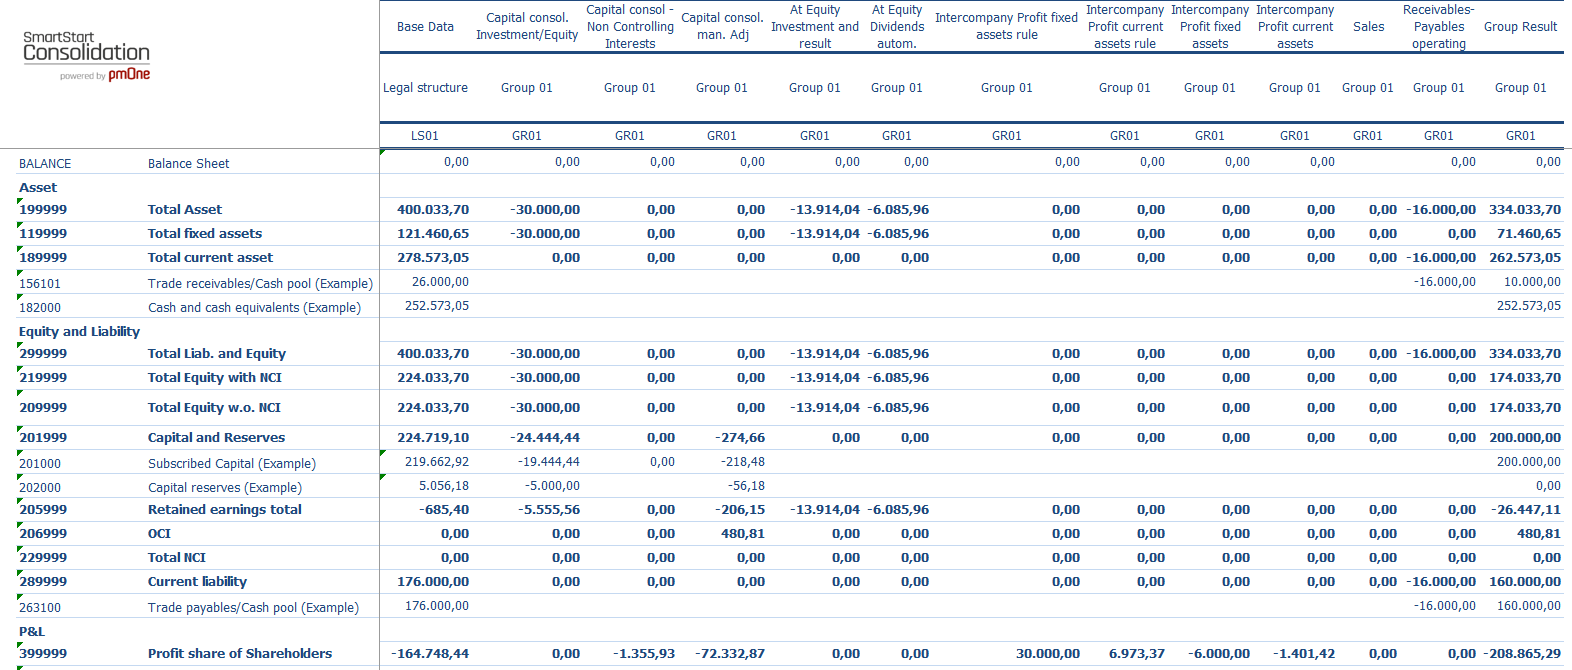The width and height of the screenshot is (1572, 670).
Task: Click the SmartStart Consolidation logo
Action: click(86, 47)
